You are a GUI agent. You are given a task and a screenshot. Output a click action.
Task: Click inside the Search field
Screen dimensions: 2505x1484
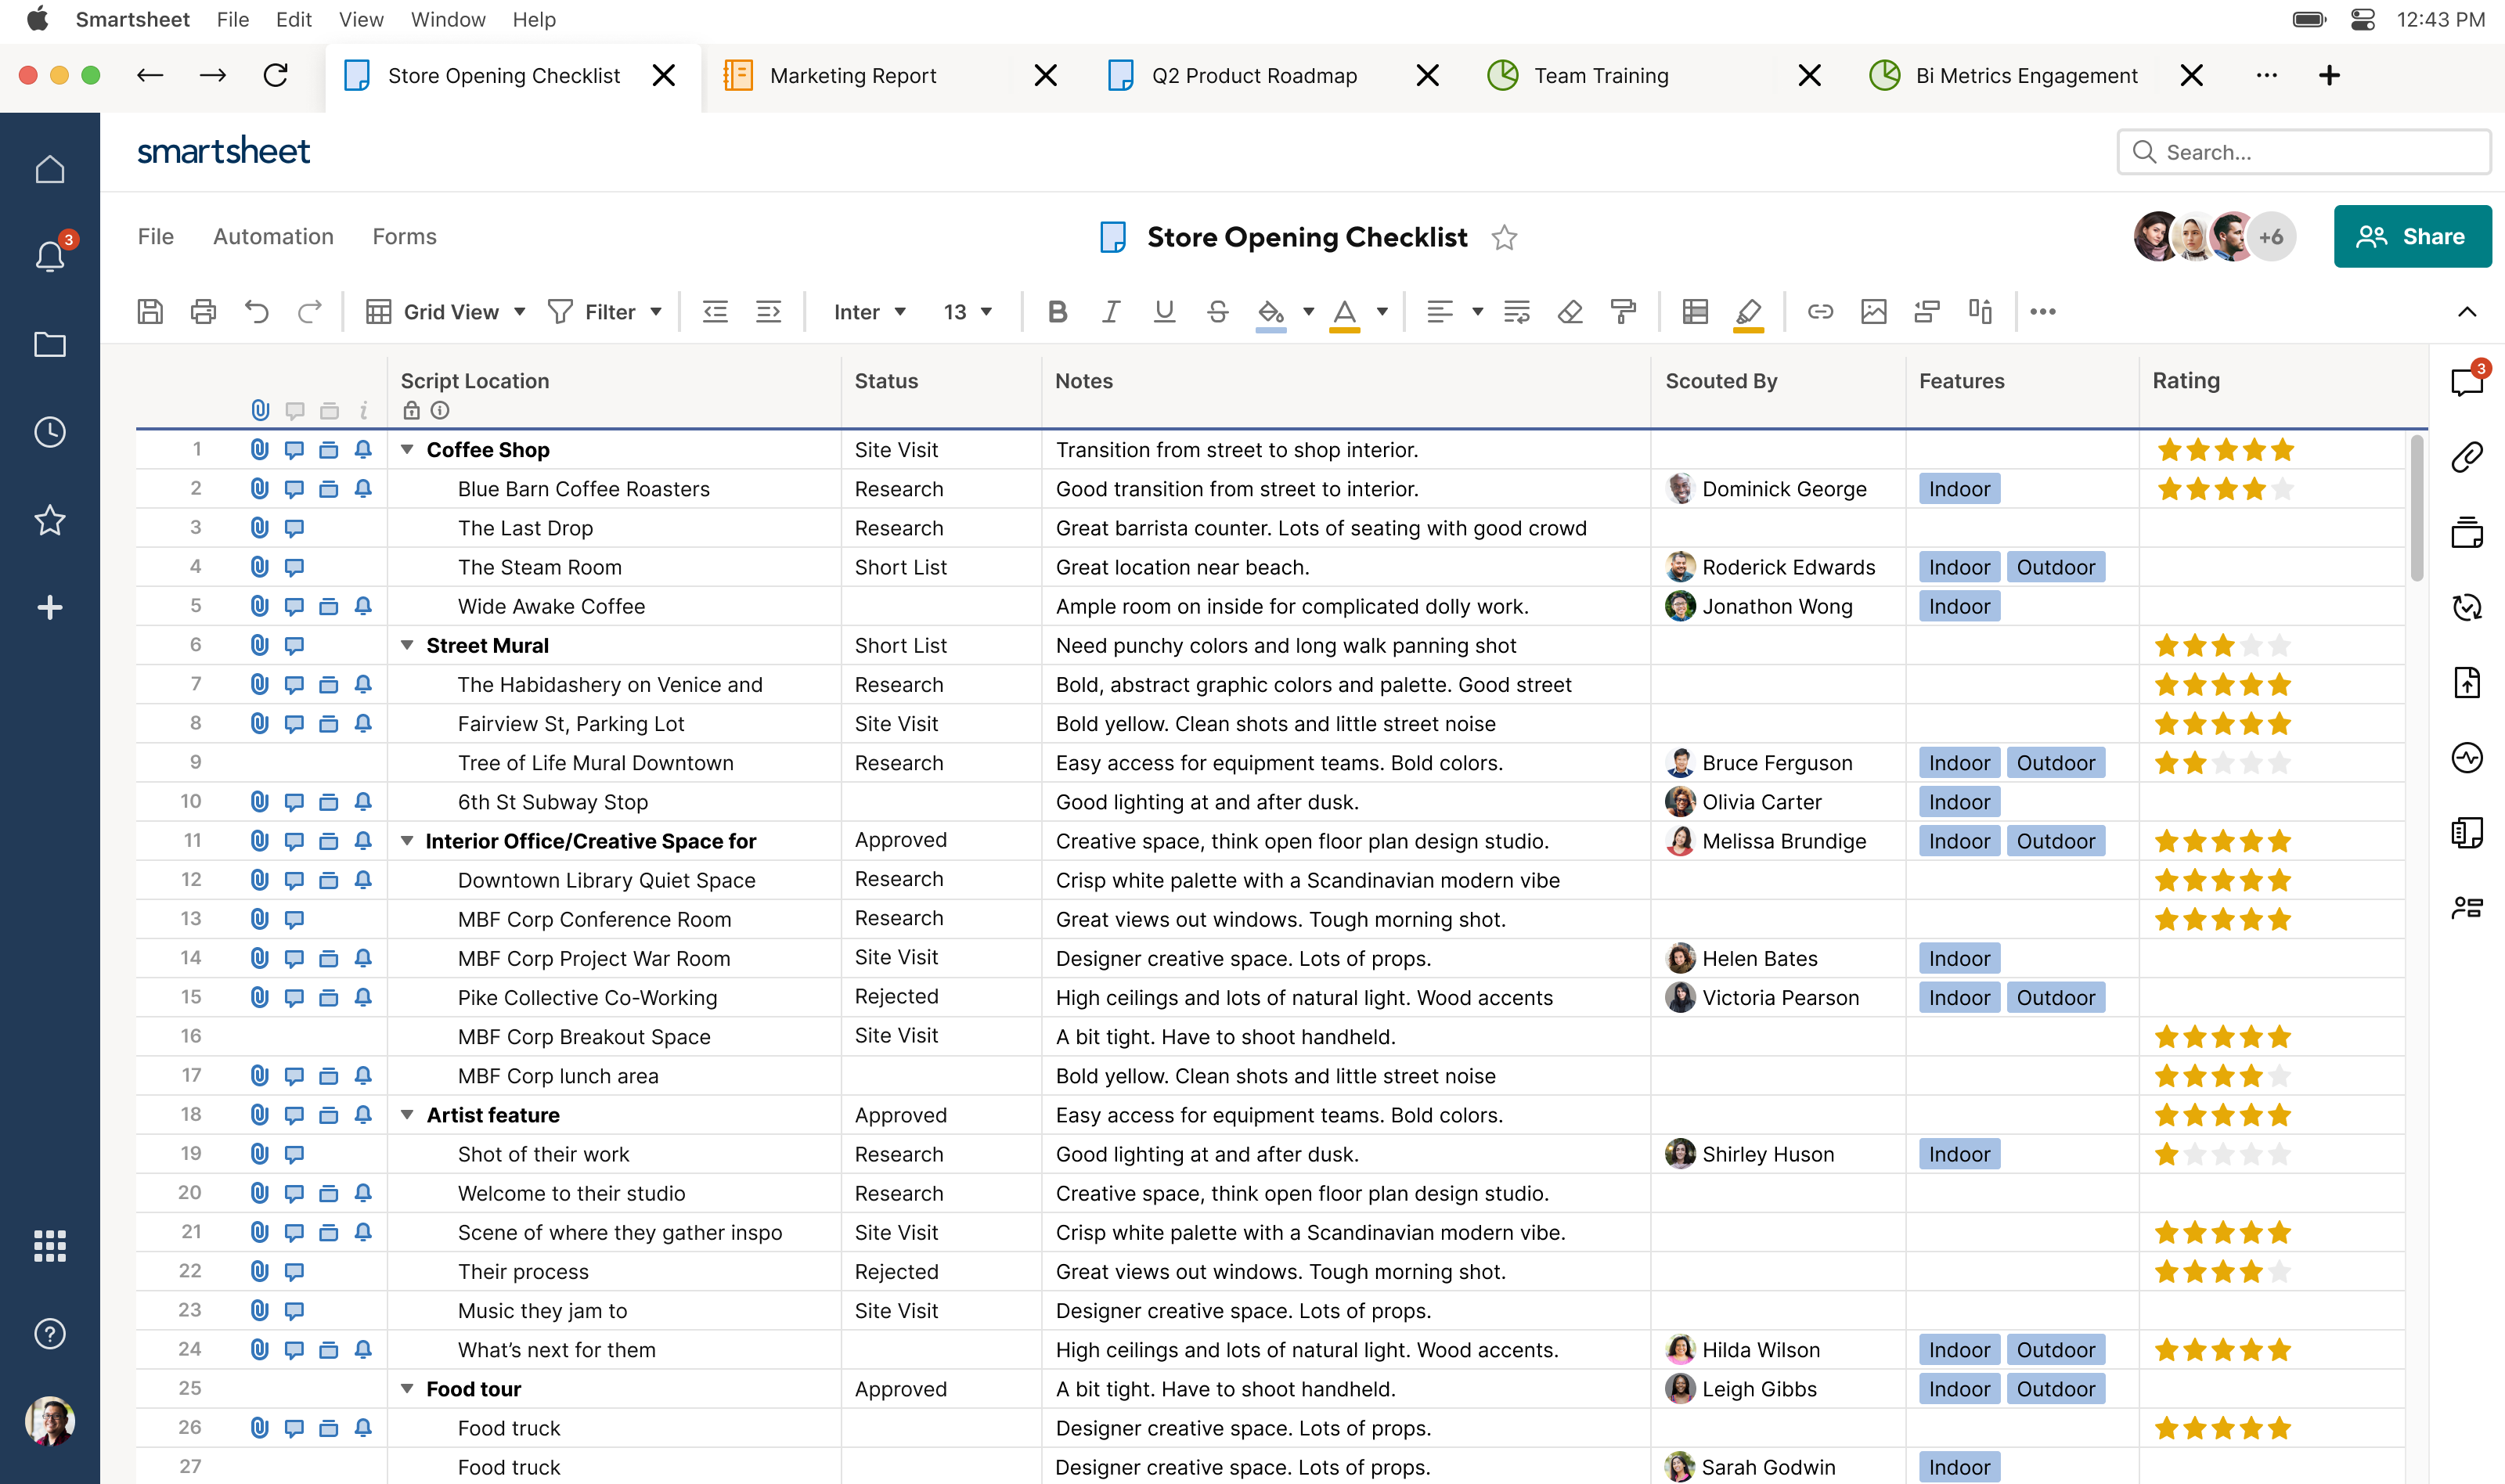2304,152
